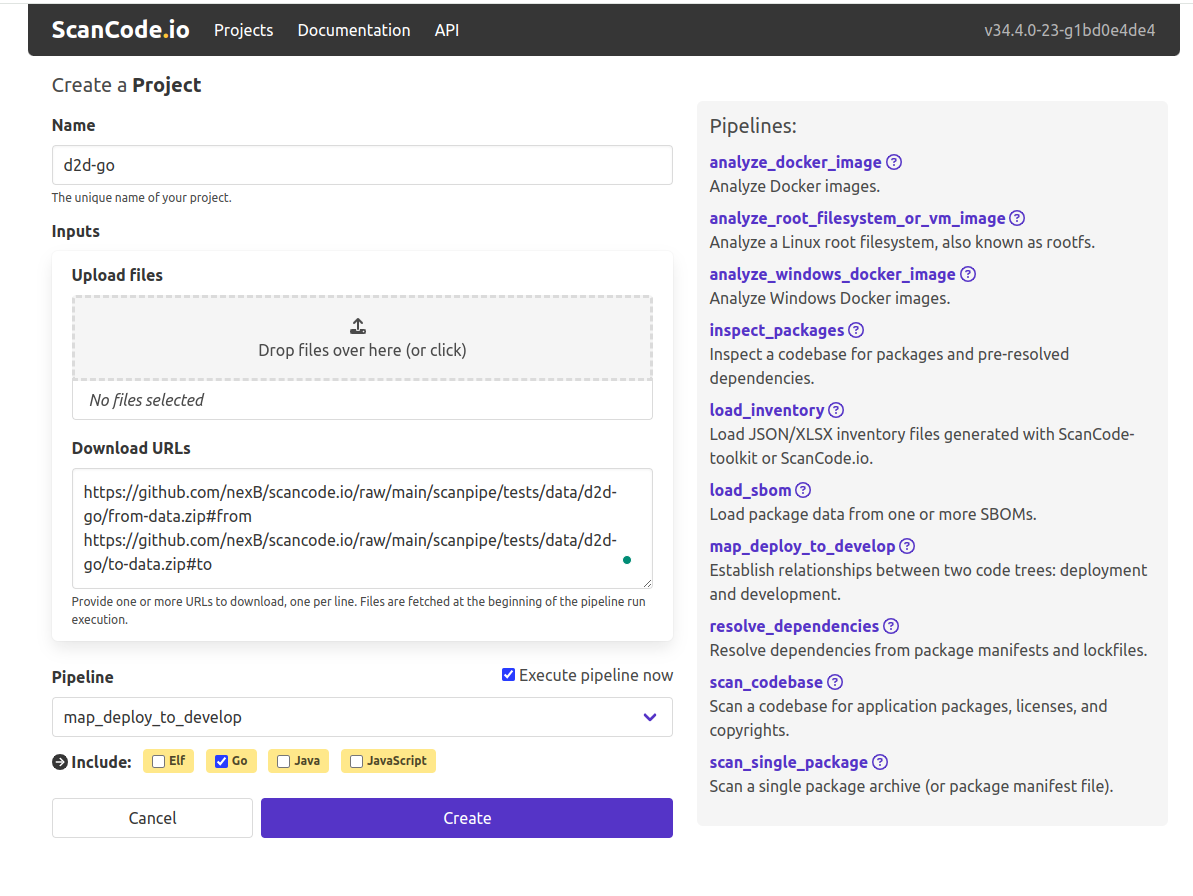
Task: Click the project Name input field
Action: (x=362, y=165)
